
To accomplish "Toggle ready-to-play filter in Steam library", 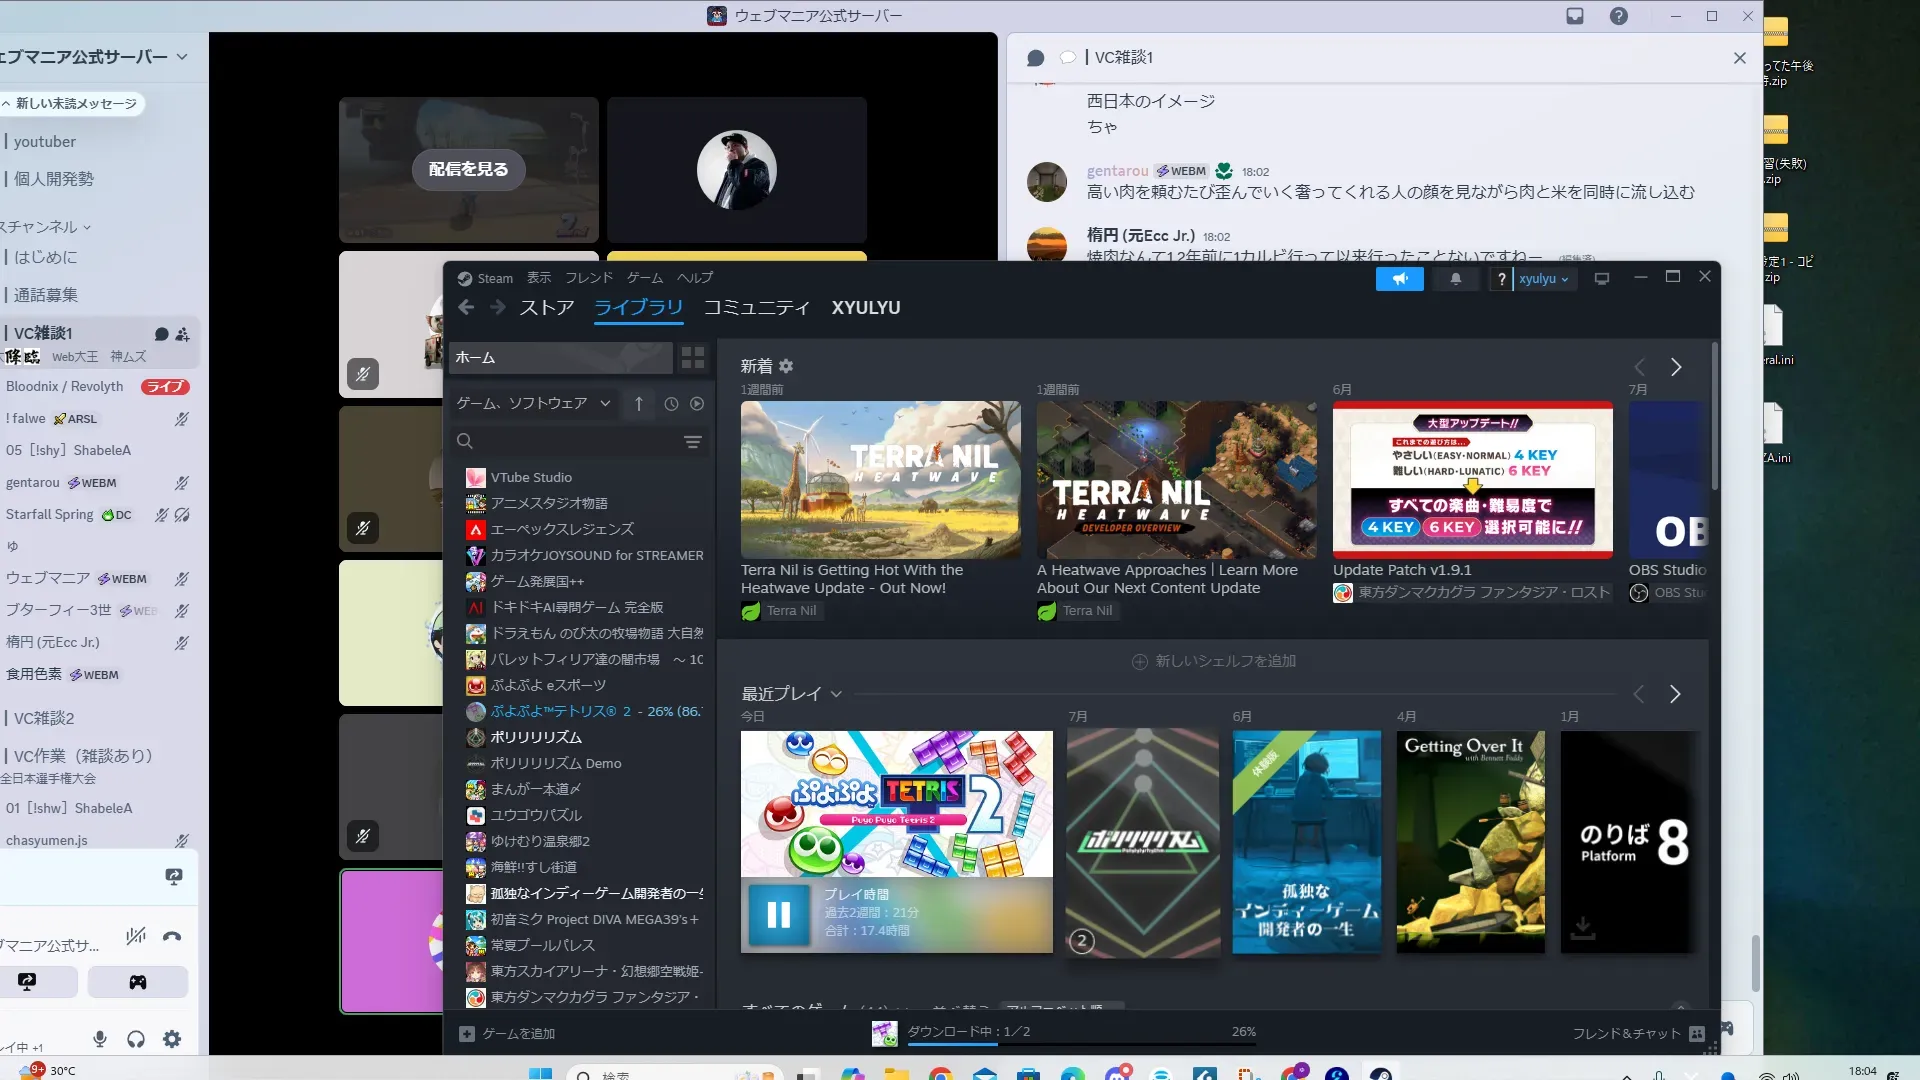I will pos(697,404).
